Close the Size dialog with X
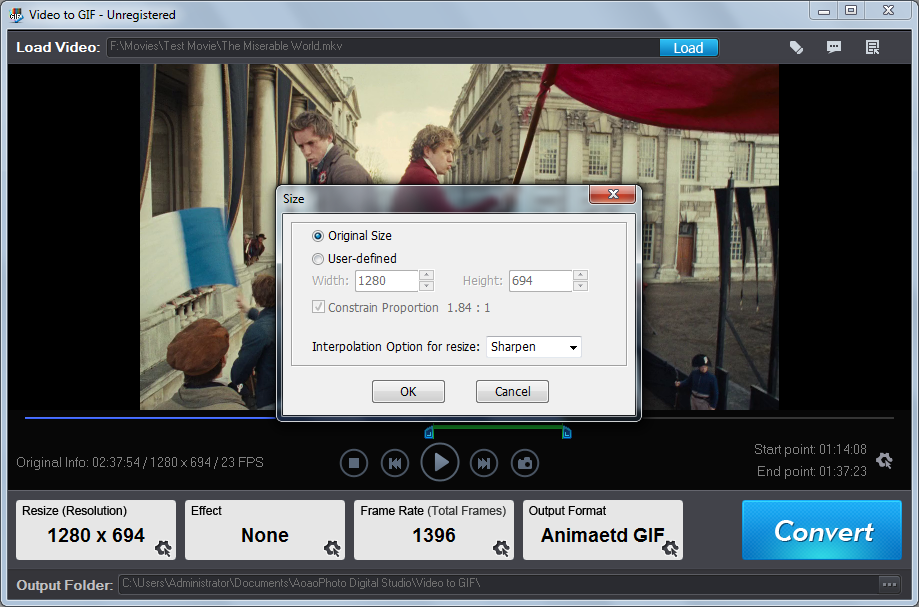Screen dimensions: 919x607 [612, 194]
